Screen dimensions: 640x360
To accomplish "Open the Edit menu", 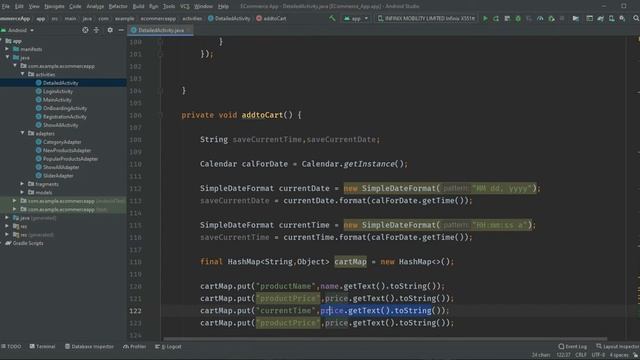I will (19, 6).
